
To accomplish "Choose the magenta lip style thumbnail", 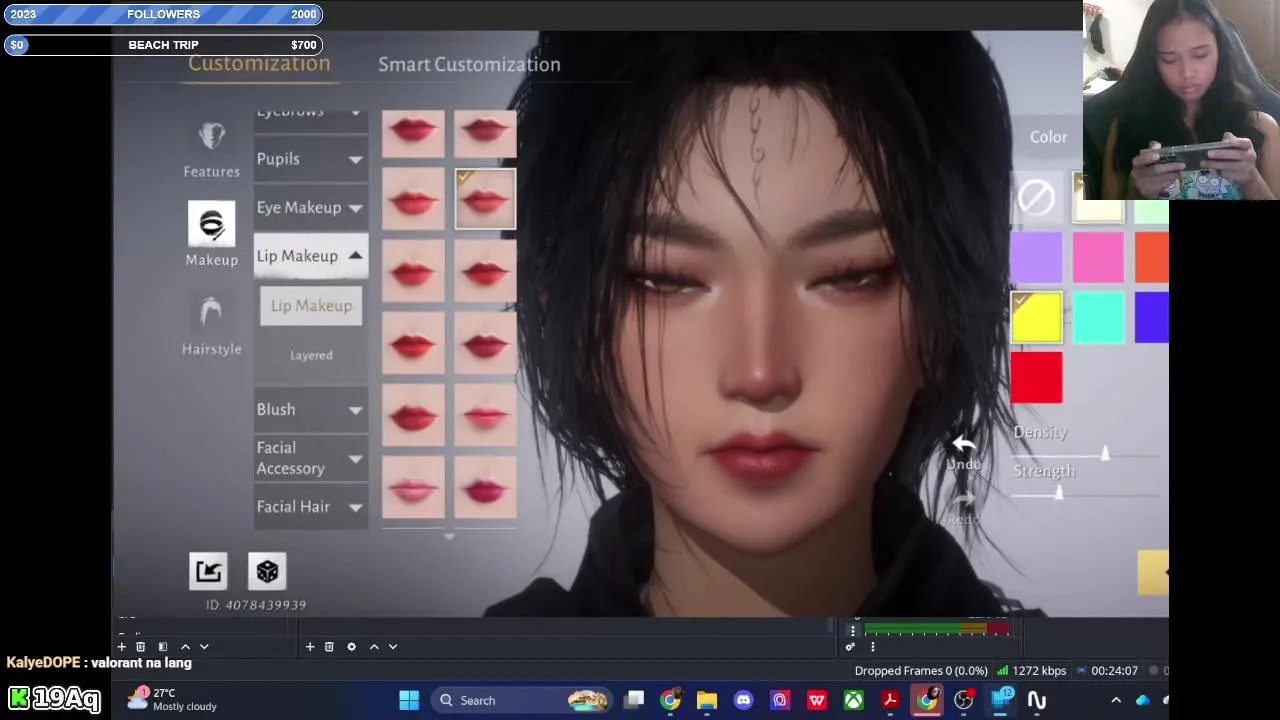I will click(x=485, y=488).
